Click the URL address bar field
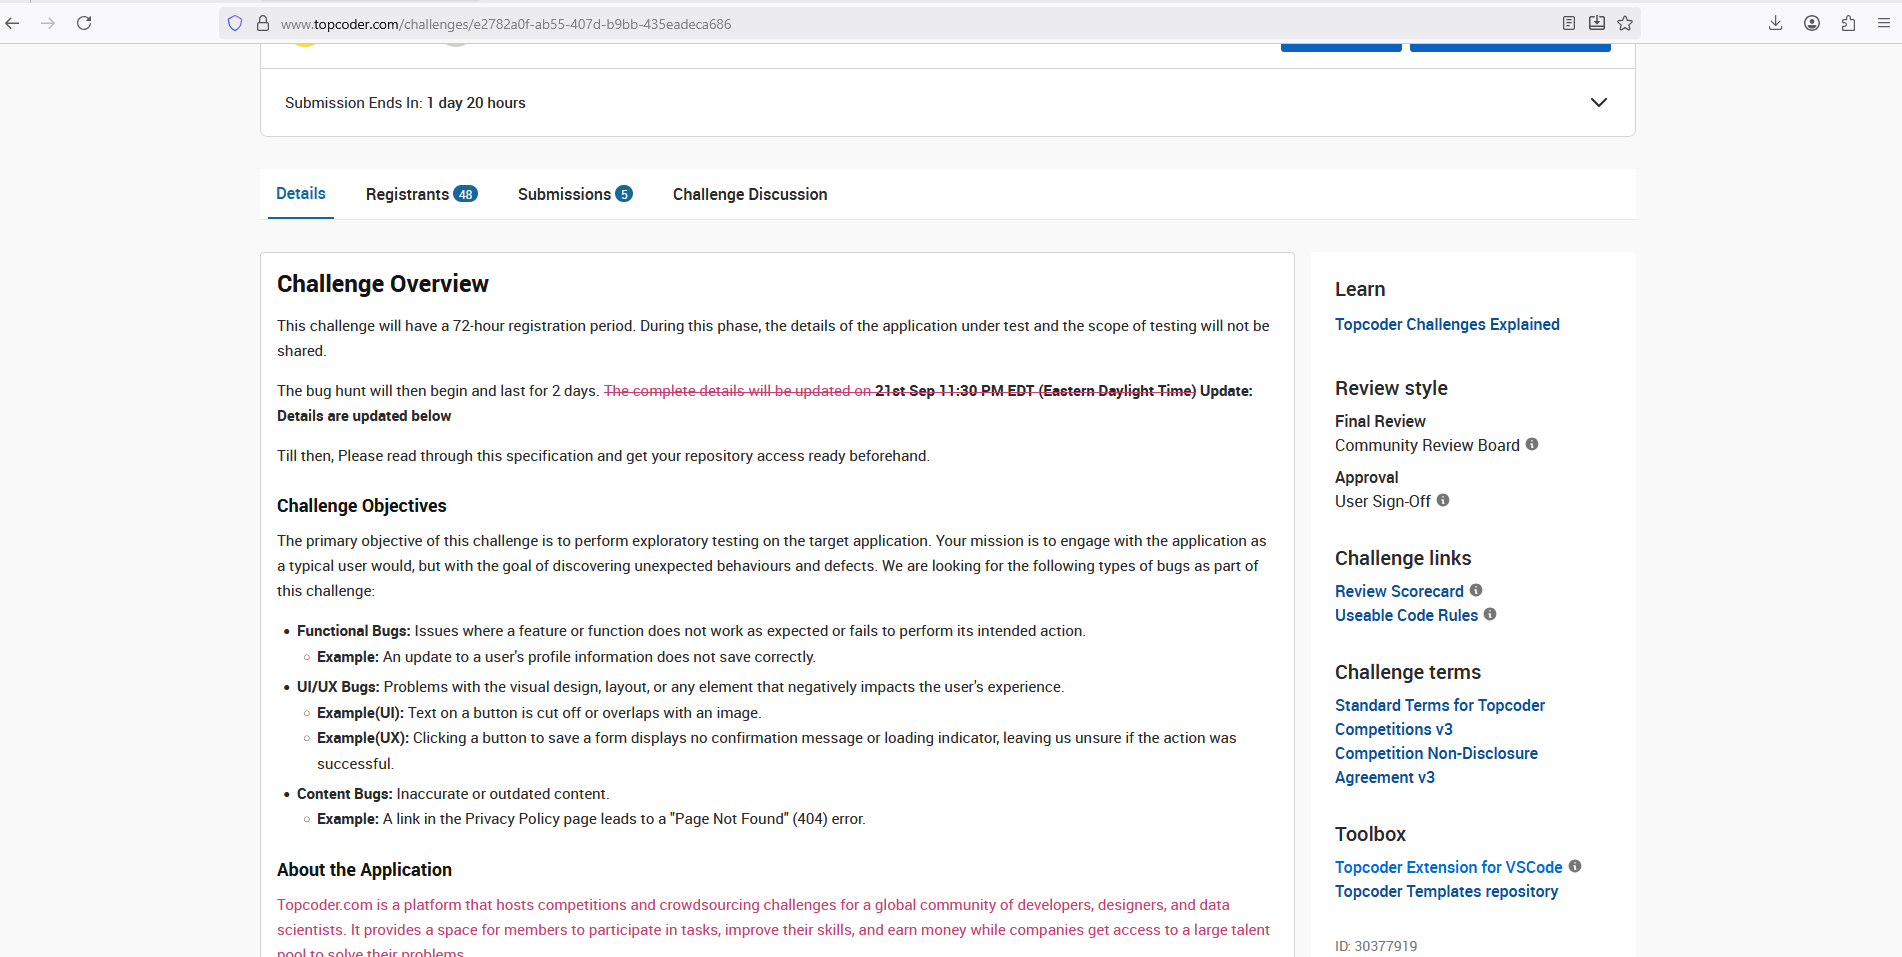This screenshot has height=957, width=1902. pos(900,23)
